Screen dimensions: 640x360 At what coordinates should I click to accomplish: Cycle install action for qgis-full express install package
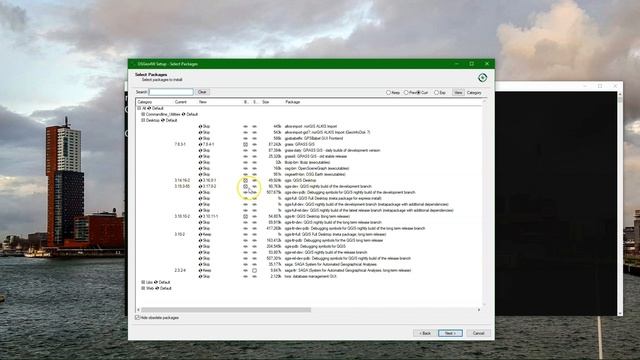click(x=200, y=198)
